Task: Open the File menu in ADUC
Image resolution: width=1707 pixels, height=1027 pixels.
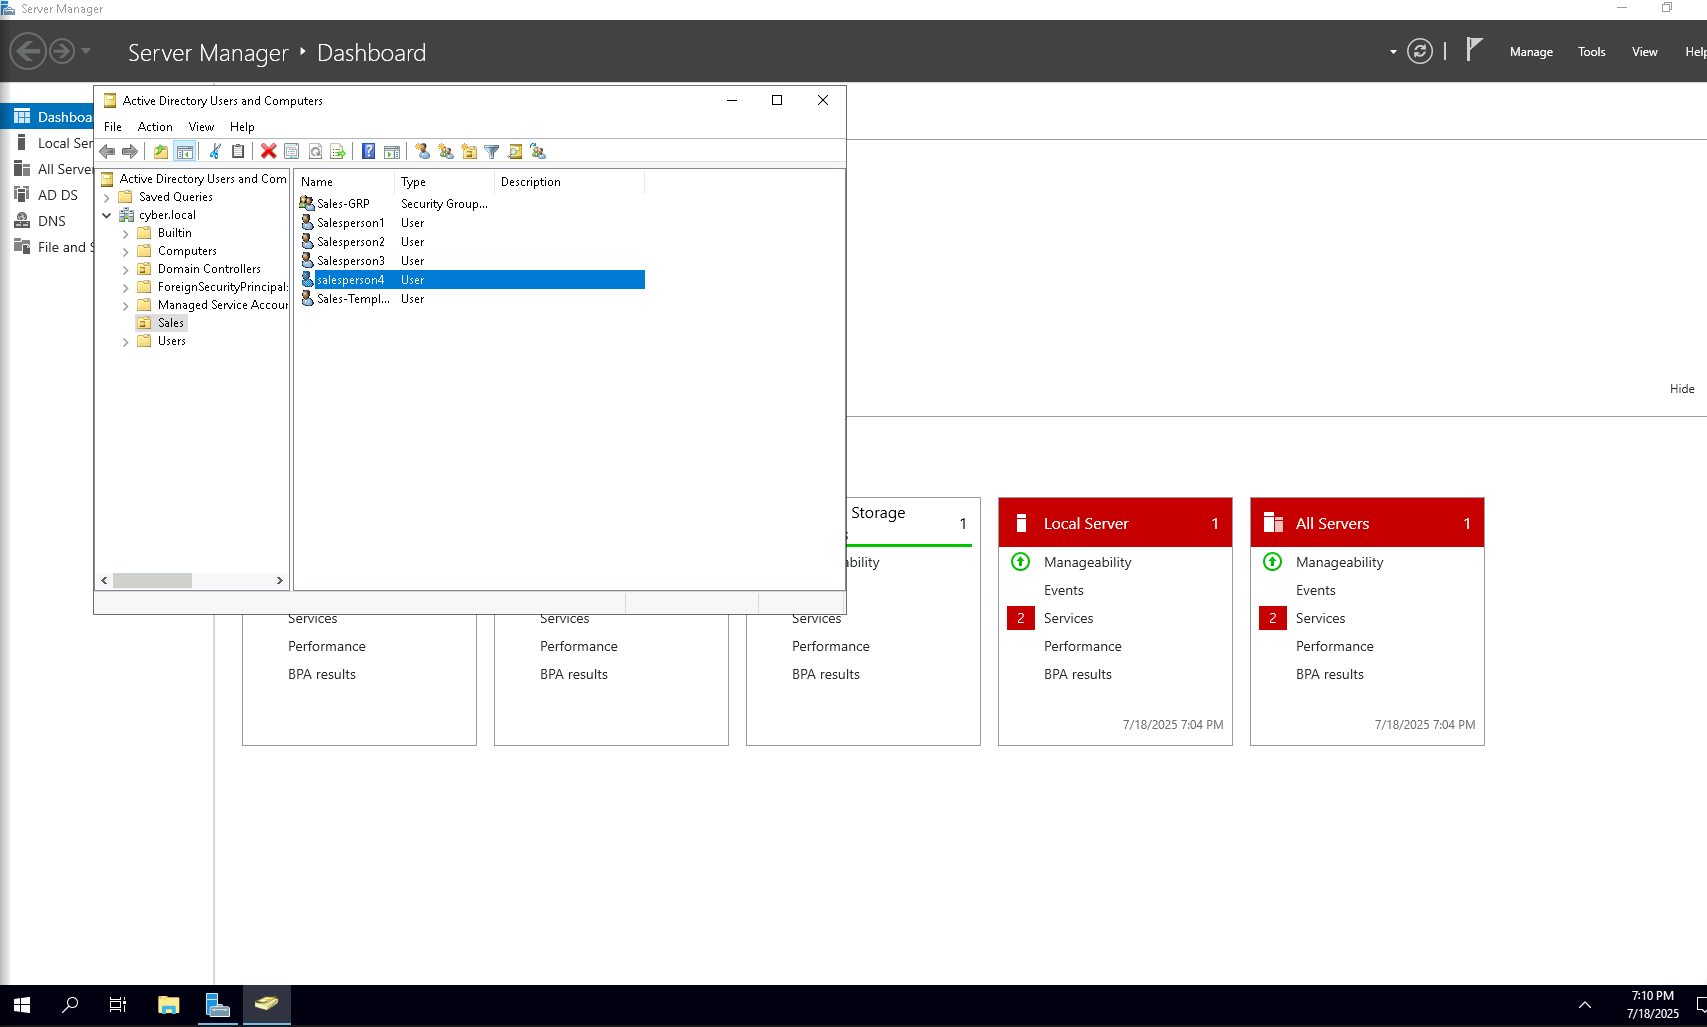Action: [x=113, y=127]
